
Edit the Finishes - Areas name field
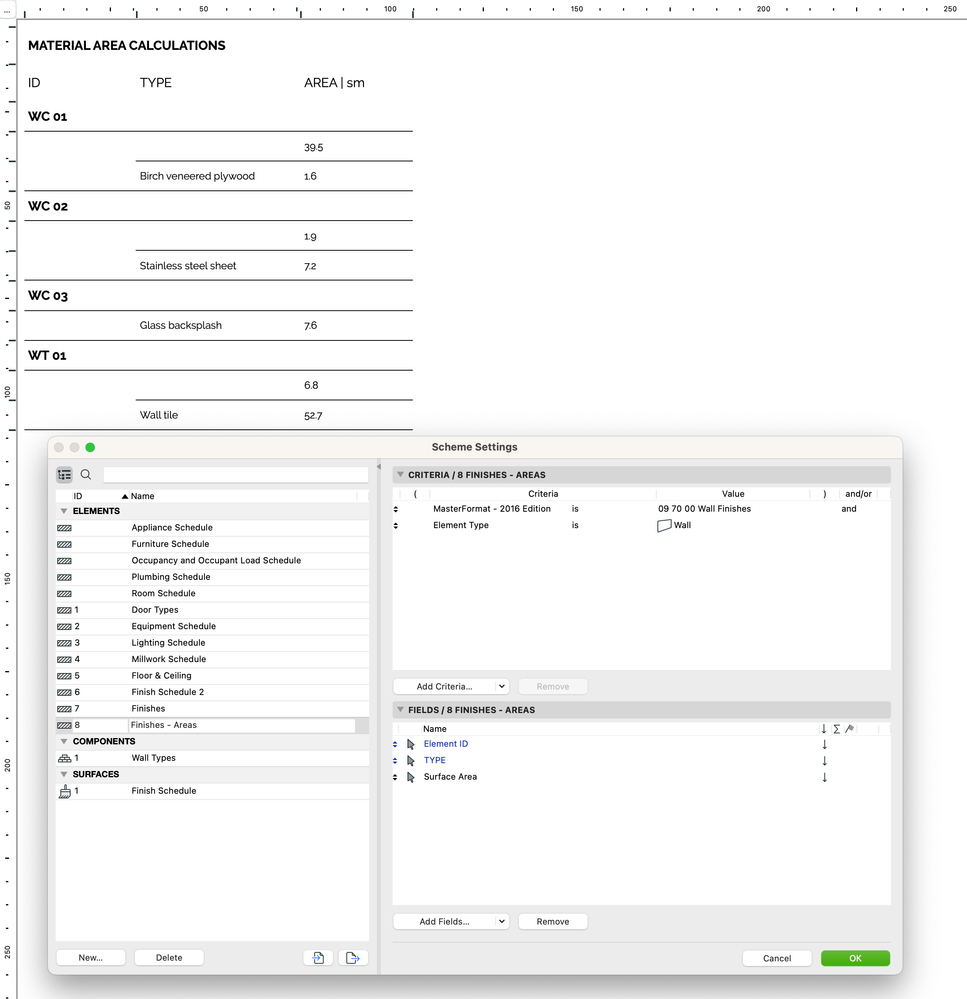click(241, 725)
